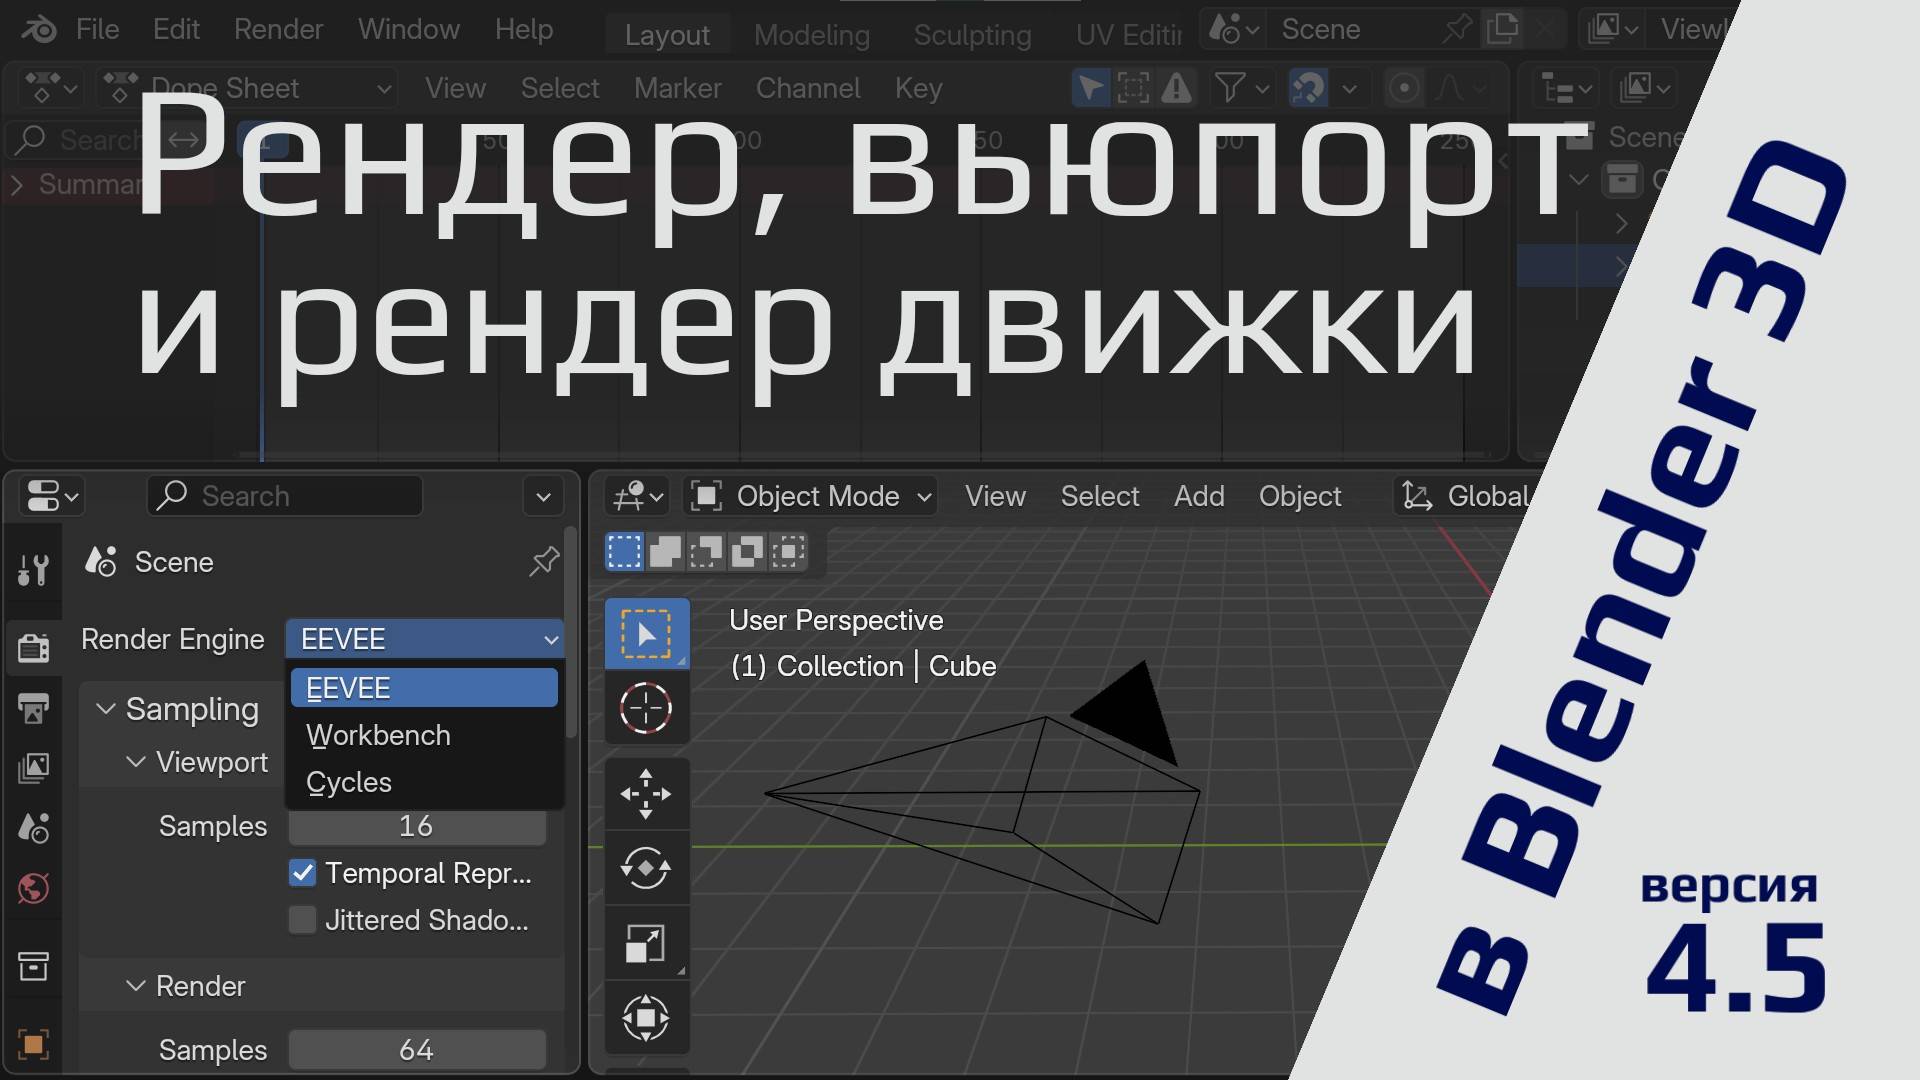Image resolution: width=1920 pixels, height=1080 pixels.
Task: Select the Rotate tool in viewport toolbar
Action: [647, 868]
